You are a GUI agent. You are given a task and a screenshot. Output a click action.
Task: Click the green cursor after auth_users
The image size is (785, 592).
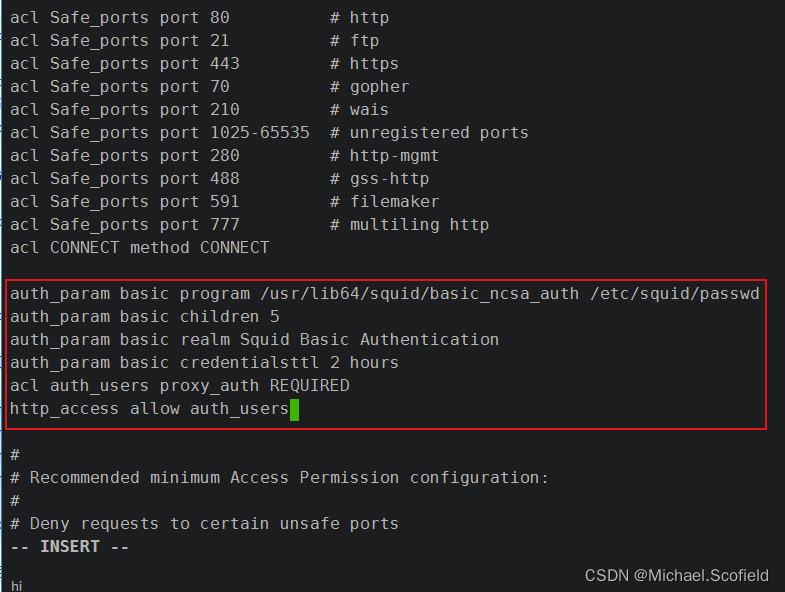(295, 409)
